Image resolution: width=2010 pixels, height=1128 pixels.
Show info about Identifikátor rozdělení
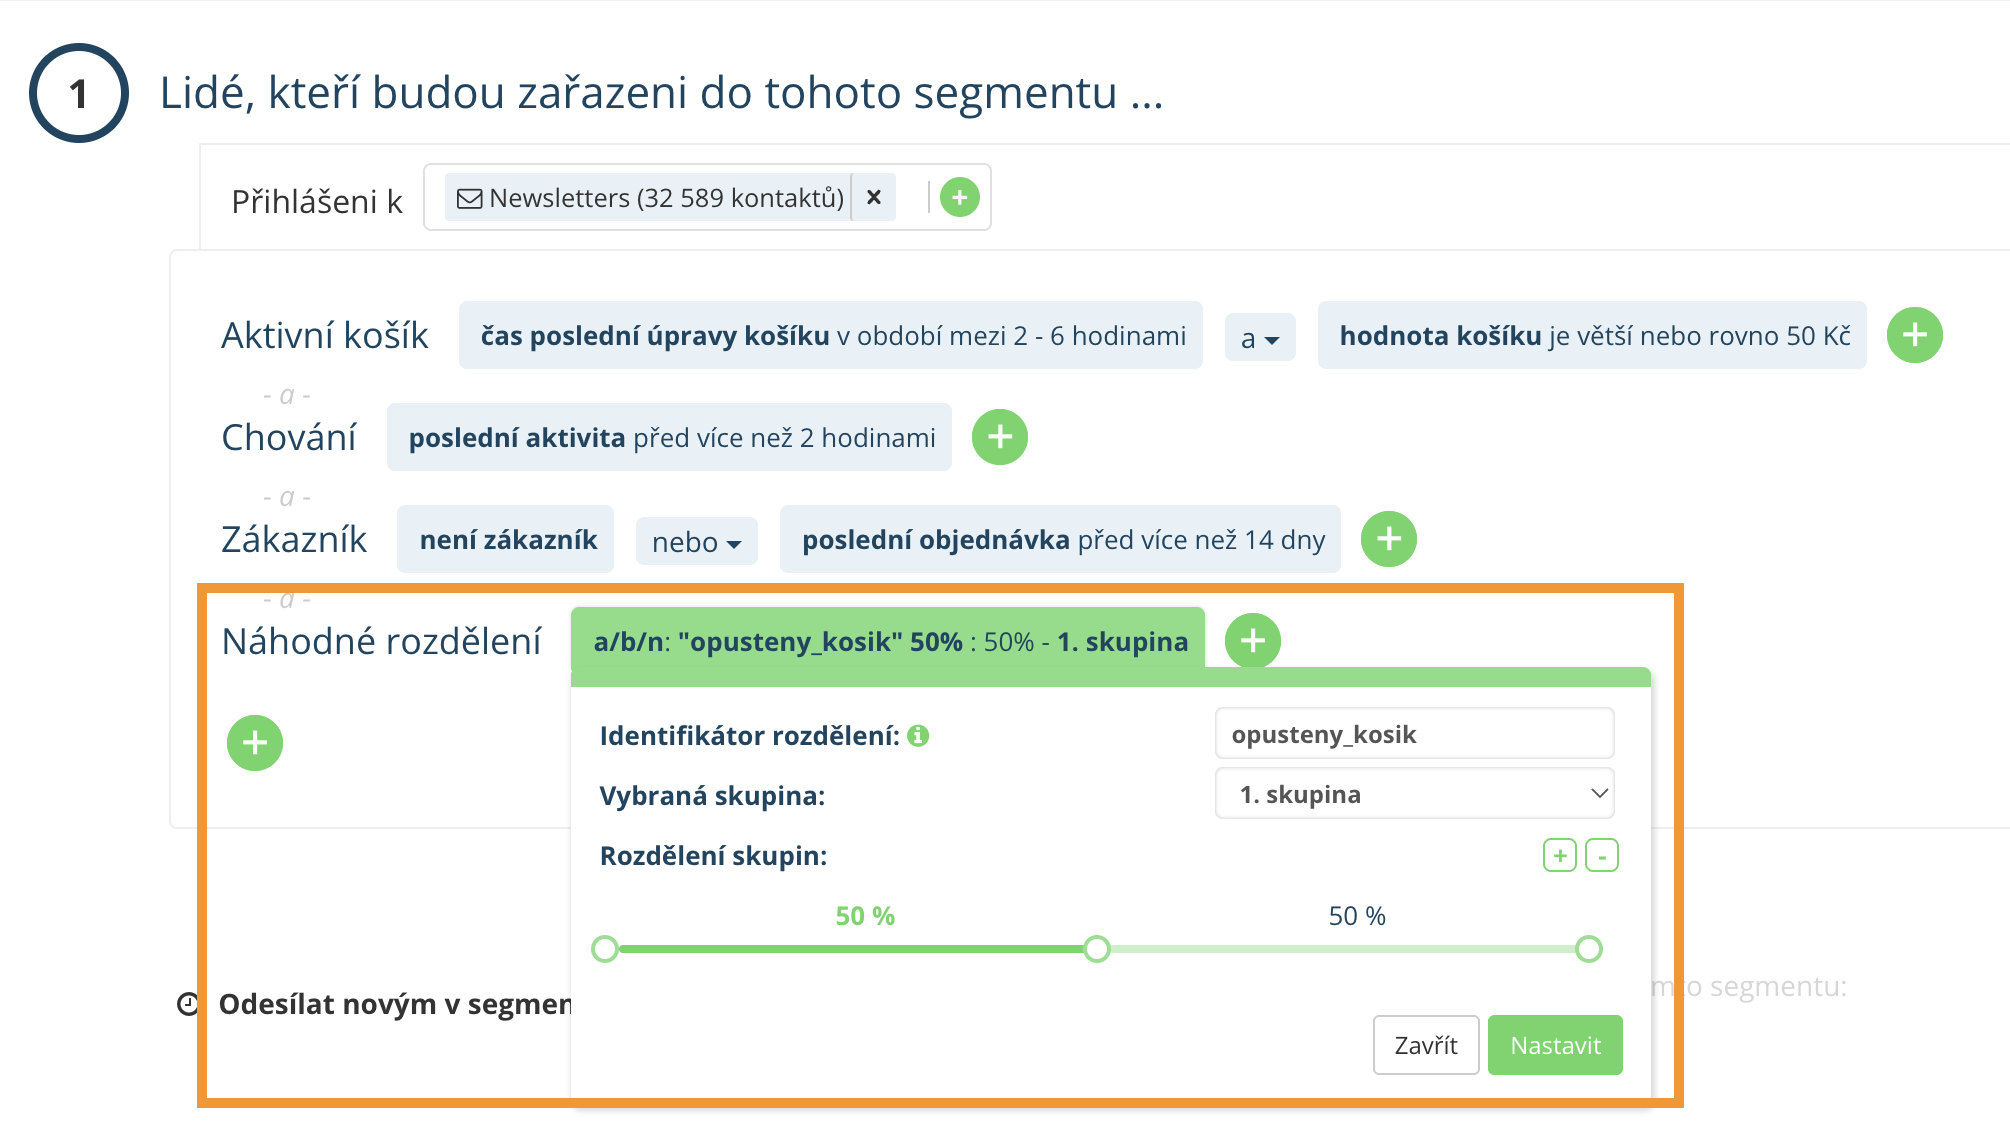click(x=918, y=736)
